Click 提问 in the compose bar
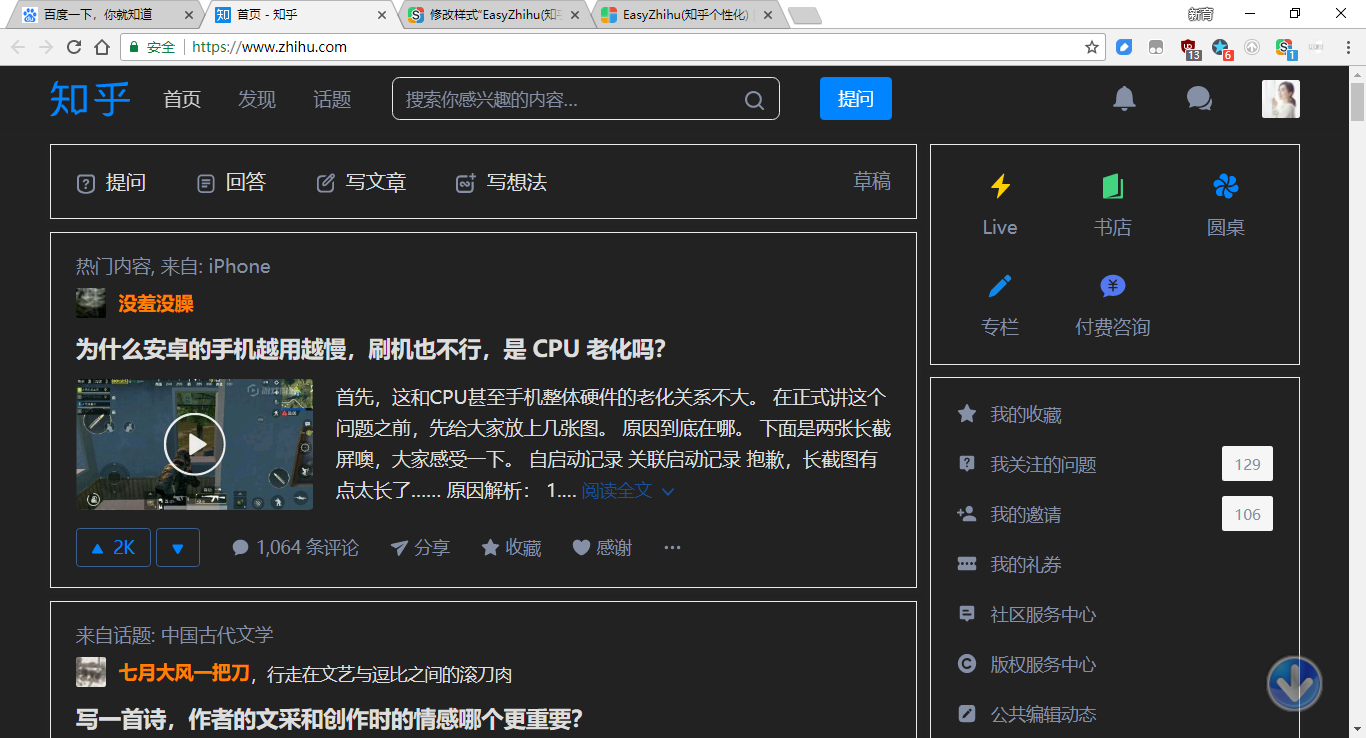 coord(112,182)
